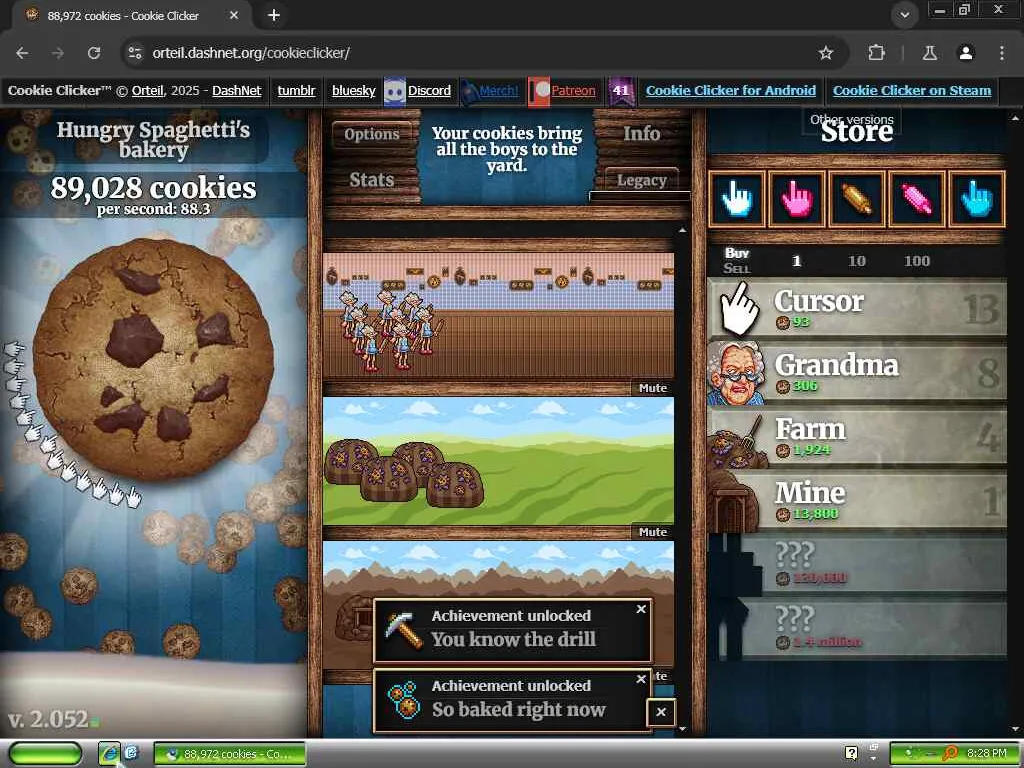The image size is (1024, 768).
Task: Purchase a Farm building
Action: [857, 436]
